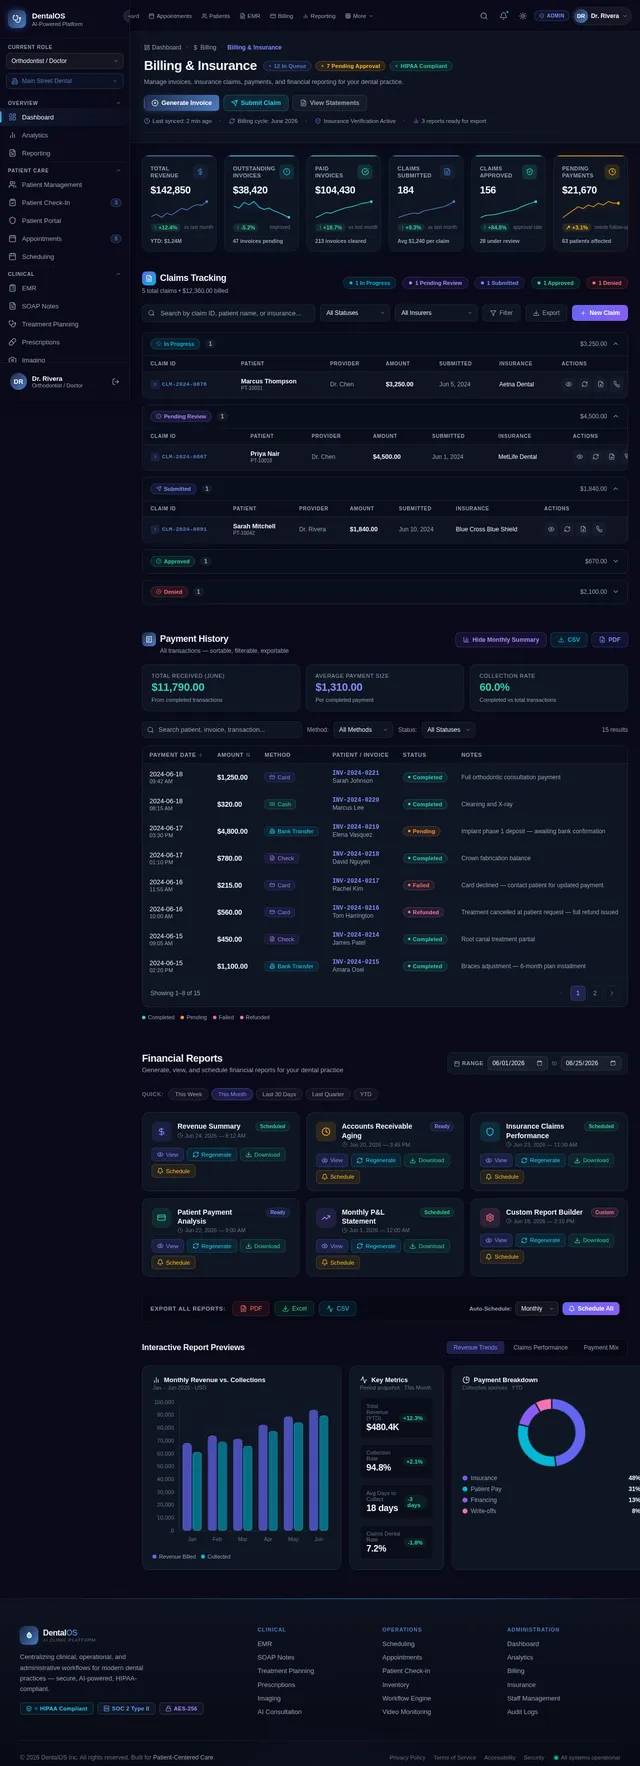Refresh Priya Nair's claim with sync icon
This screenshot has height=1766, width=640.
[596, 456]
